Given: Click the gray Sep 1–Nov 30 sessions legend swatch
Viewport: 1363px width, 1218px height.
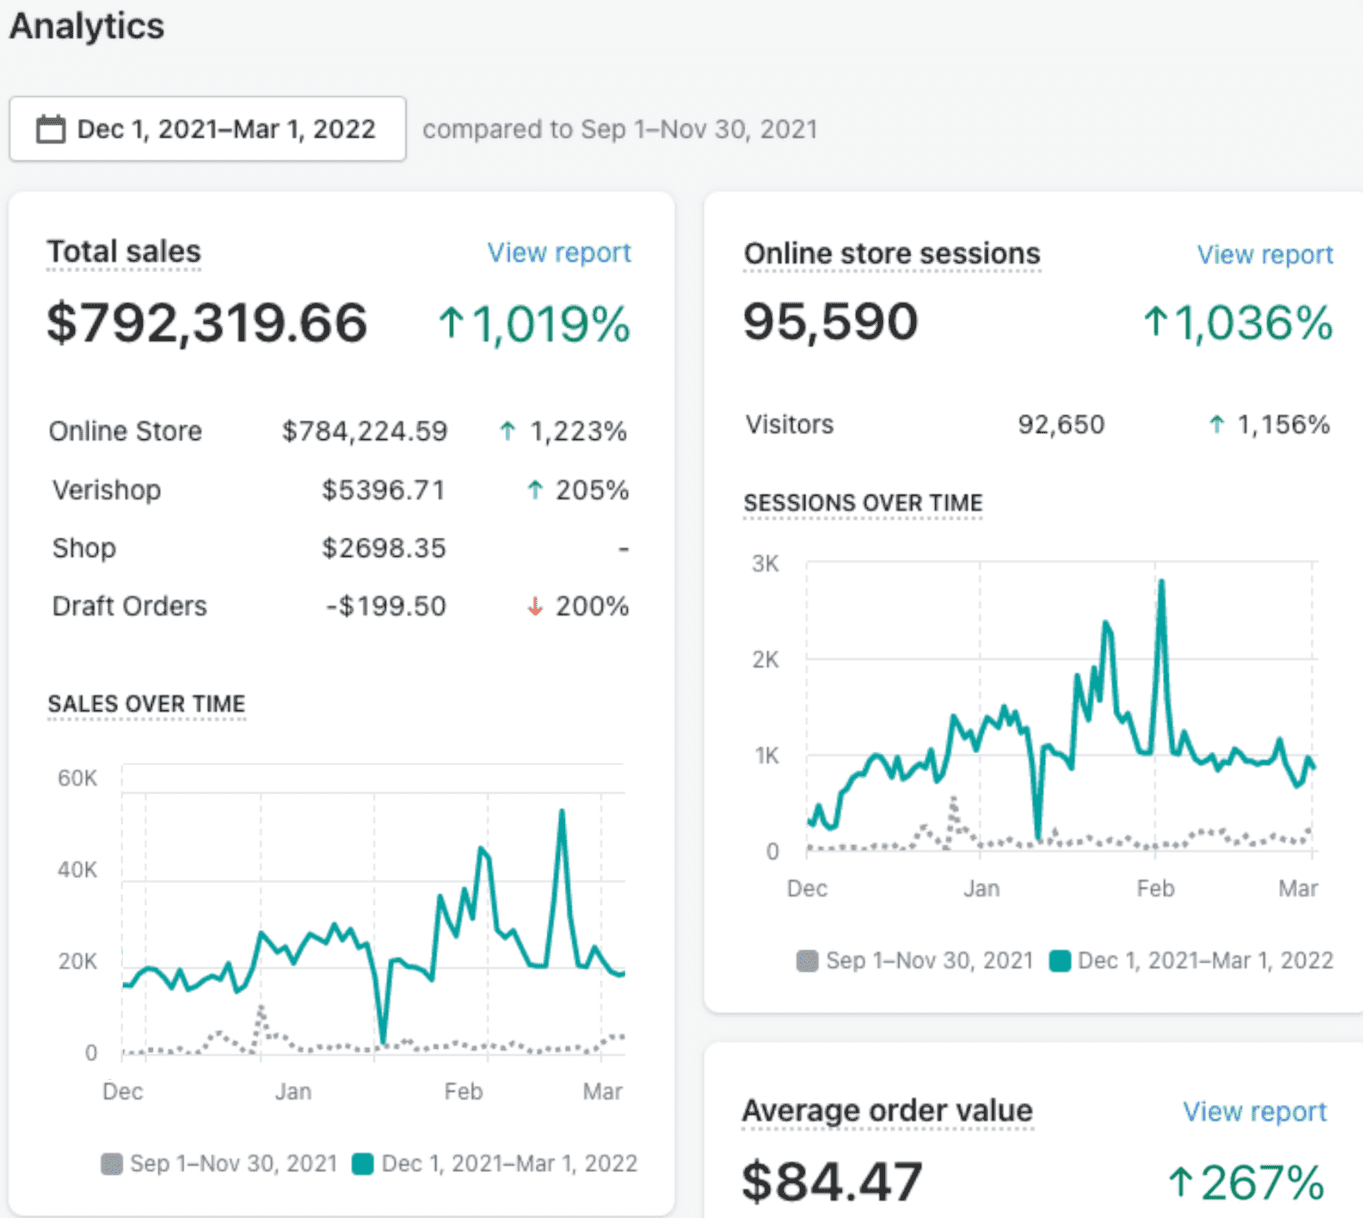Looking at the screenshot, I should tap(807, 961).
